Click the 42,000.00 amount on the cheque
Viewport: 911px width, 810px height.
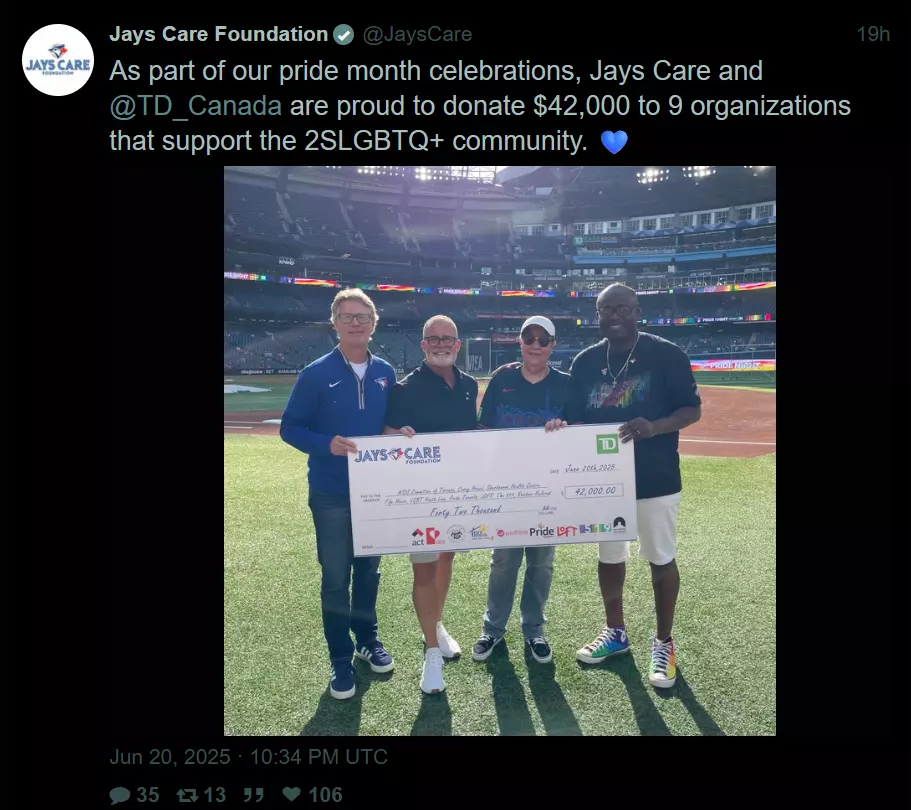click(x=594, y=491)
